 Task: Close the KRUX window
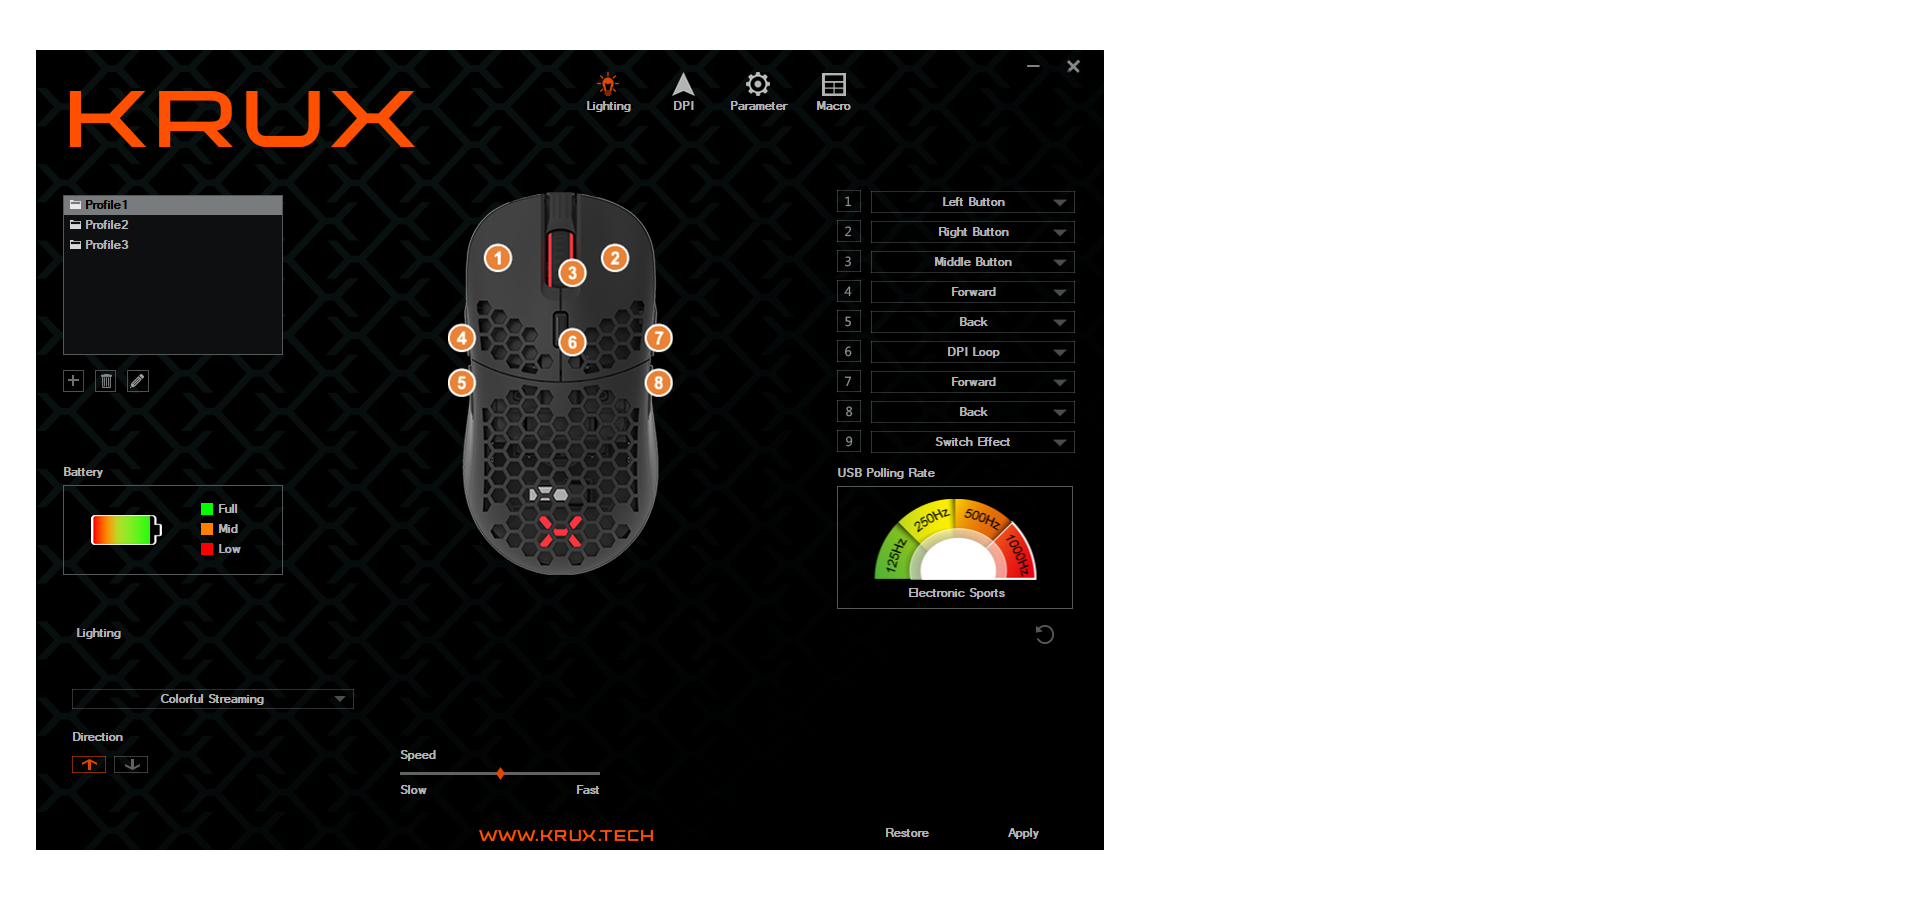(1073, 66)
